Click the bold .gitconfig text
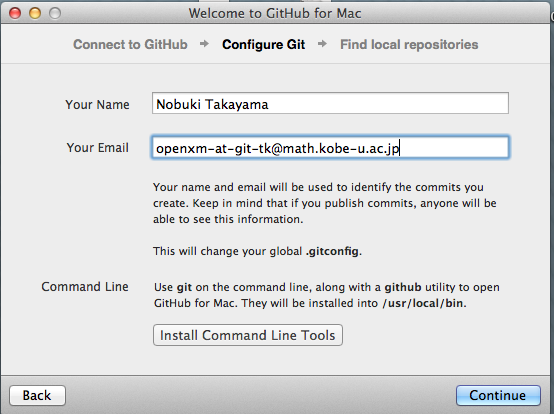Screen dimensions: 554x414 coord(333,251)
